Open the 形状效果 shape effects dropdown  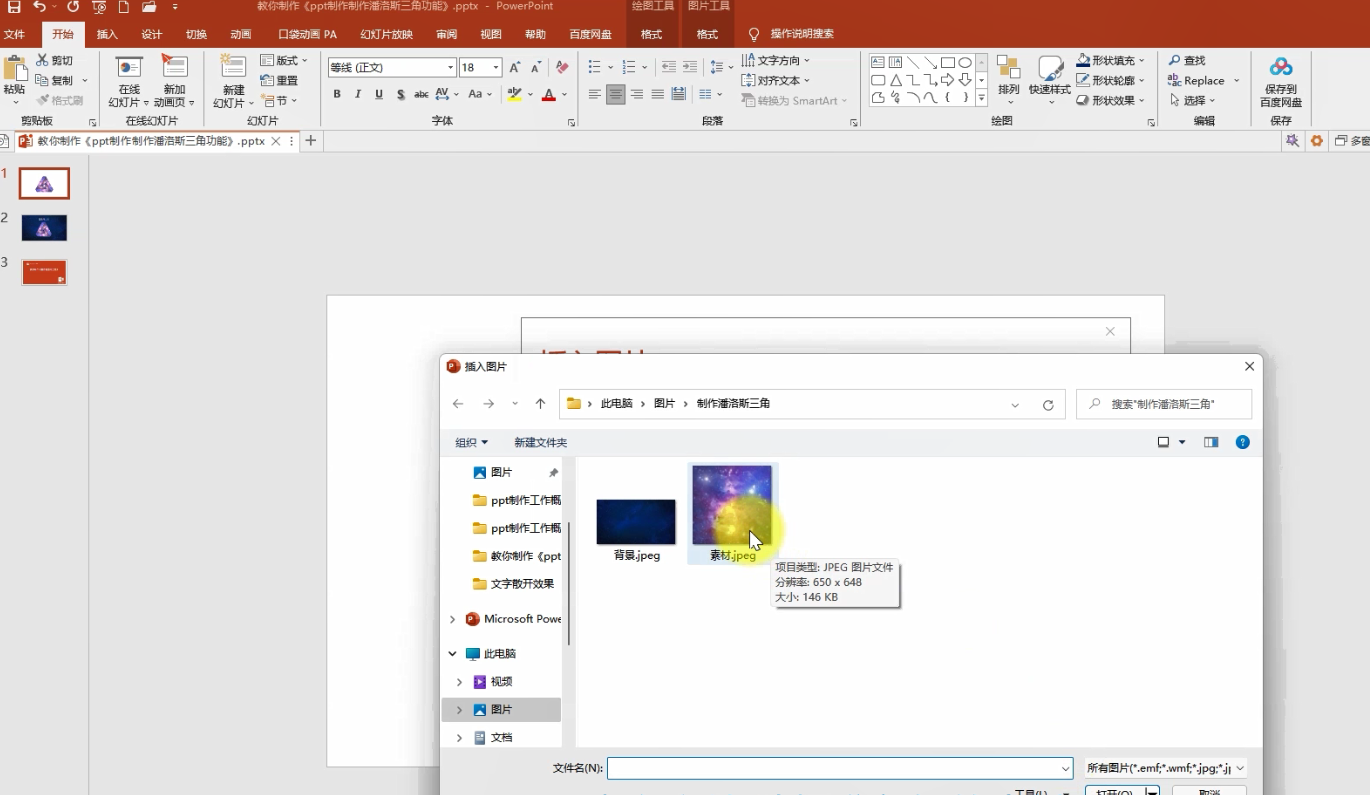pyautogui.click(x=1111, y=101)
